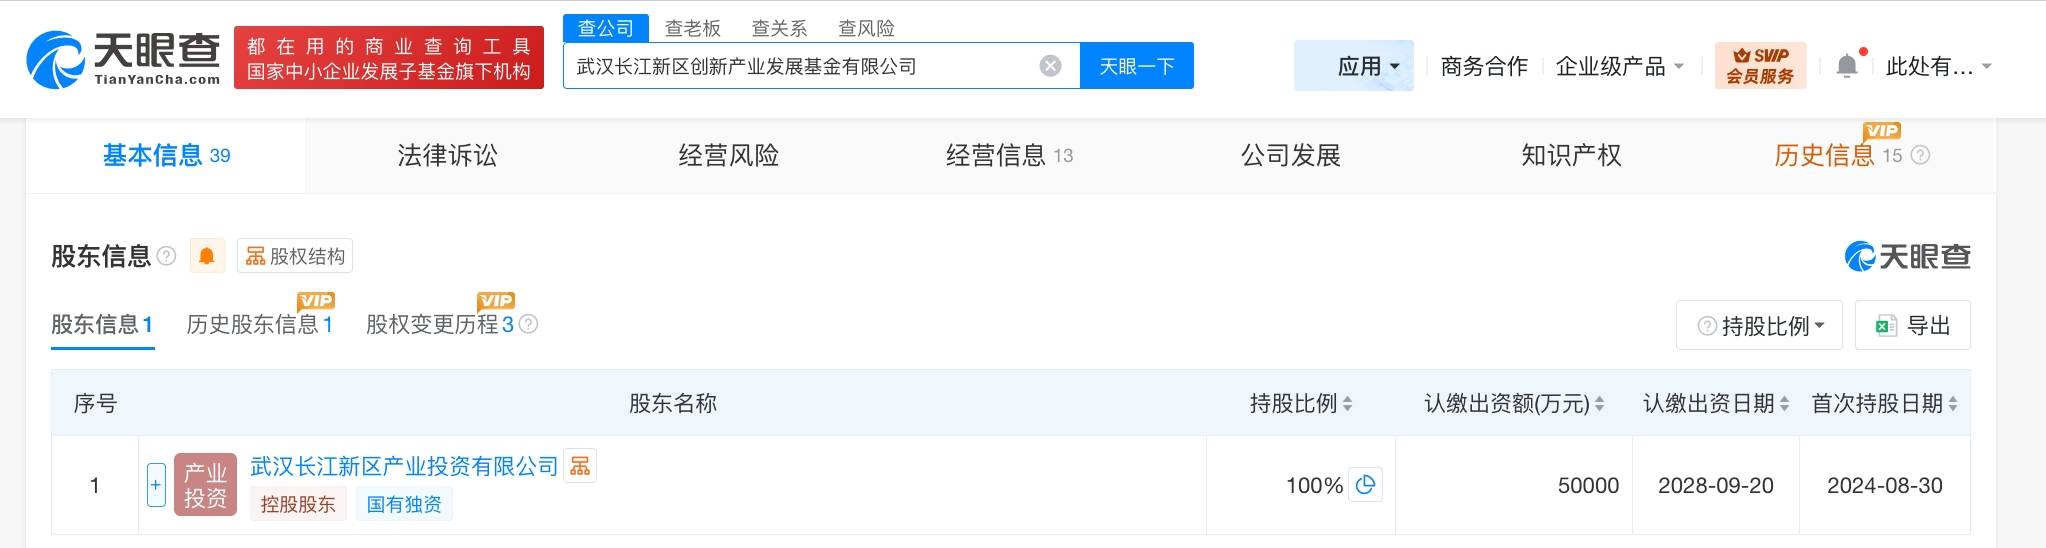
Task: Click the TianYanCha logo icon
Action: [x=55, y=60]
